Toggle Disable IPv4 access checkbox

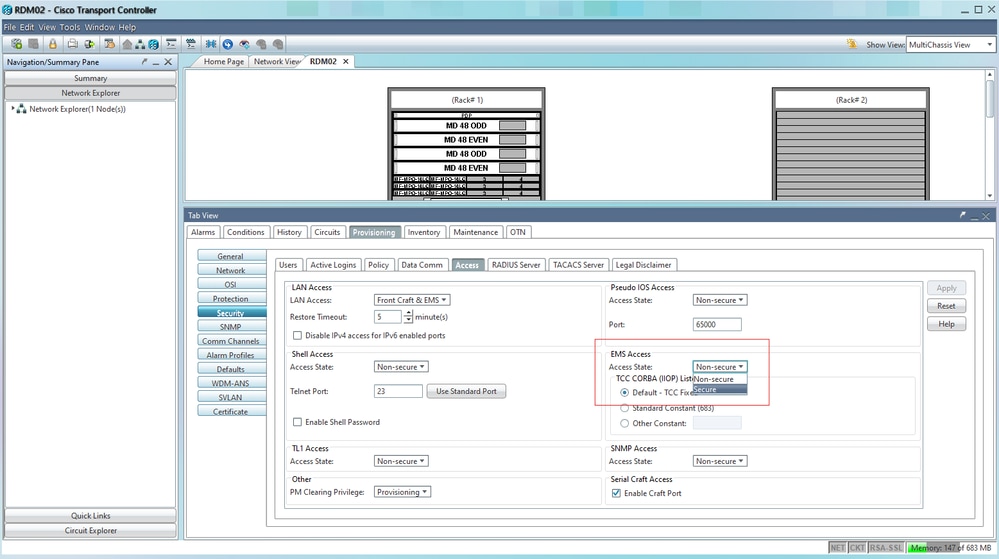(x=297, y=335)
